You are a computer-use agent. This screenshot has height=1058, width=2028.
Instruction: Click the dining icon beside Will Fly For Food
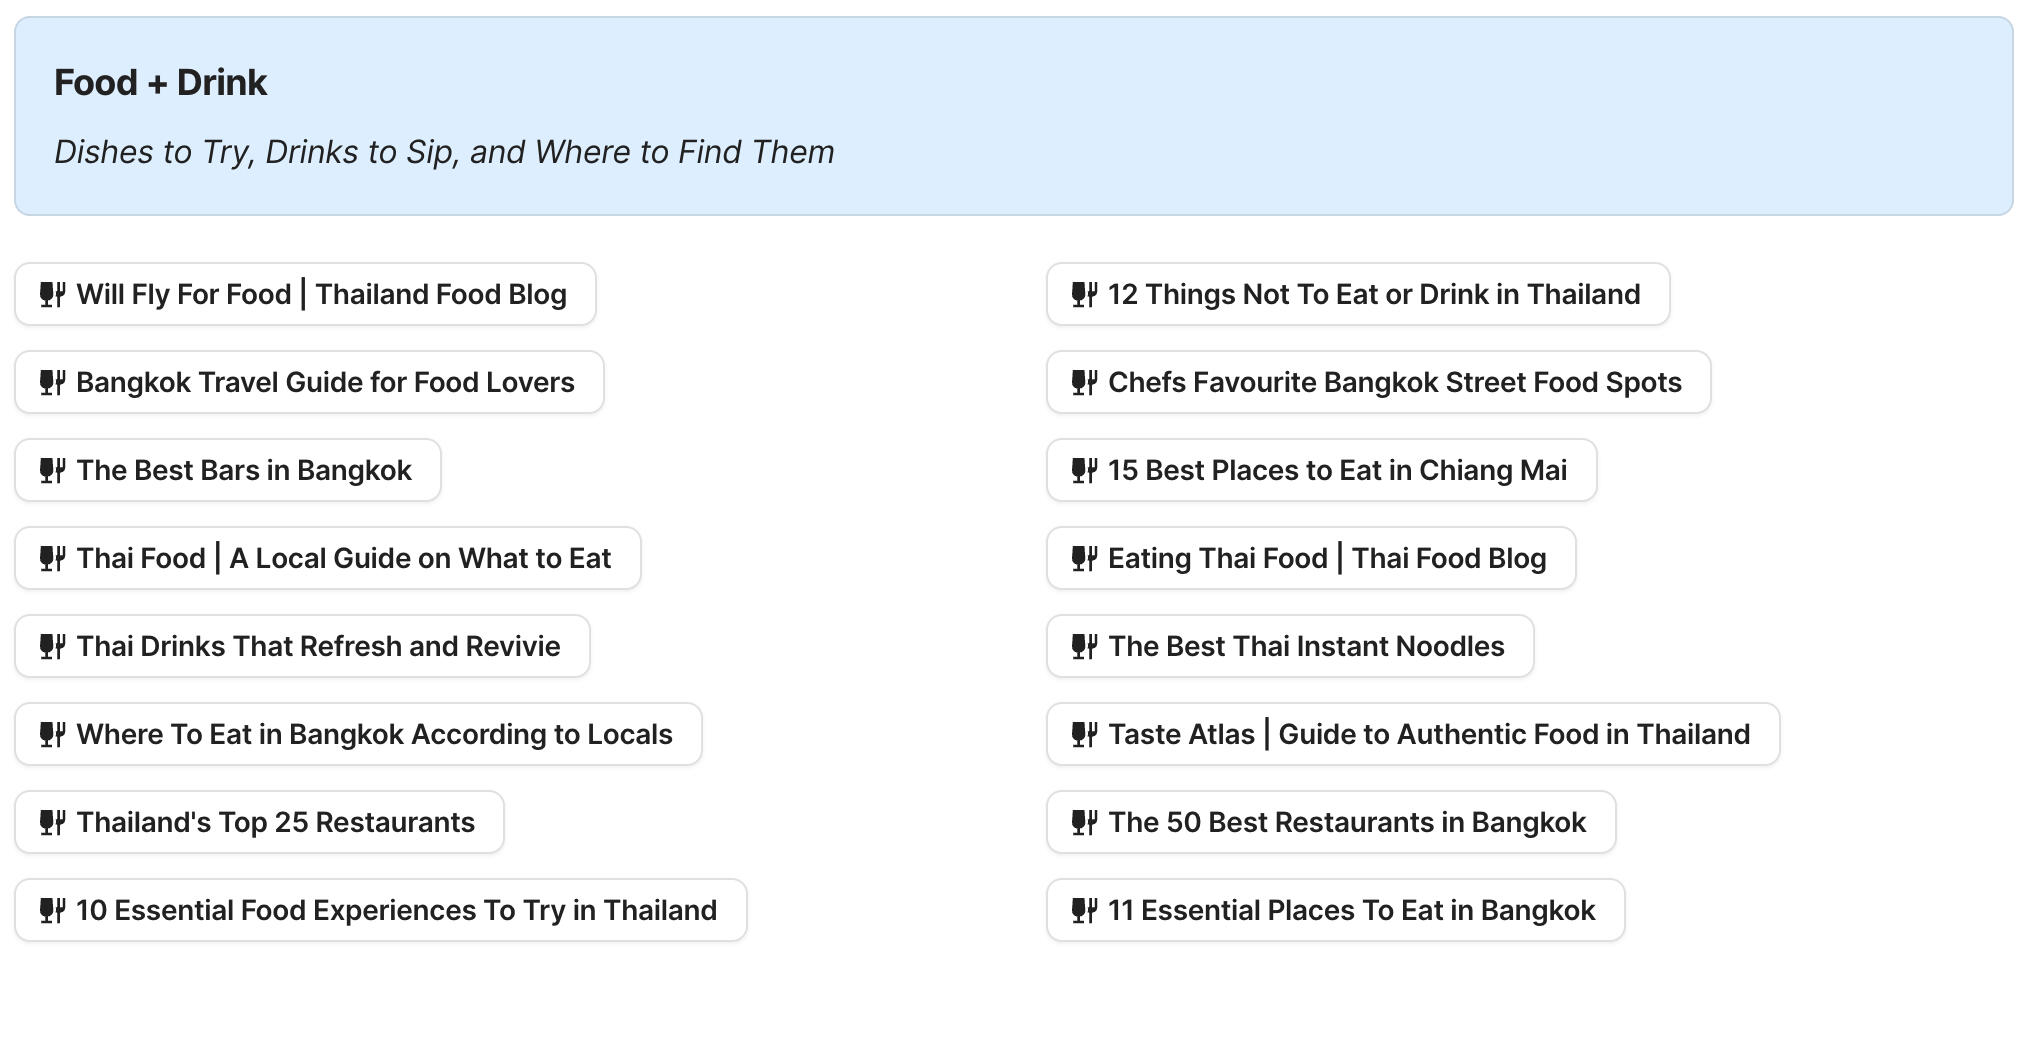(52, 294)
